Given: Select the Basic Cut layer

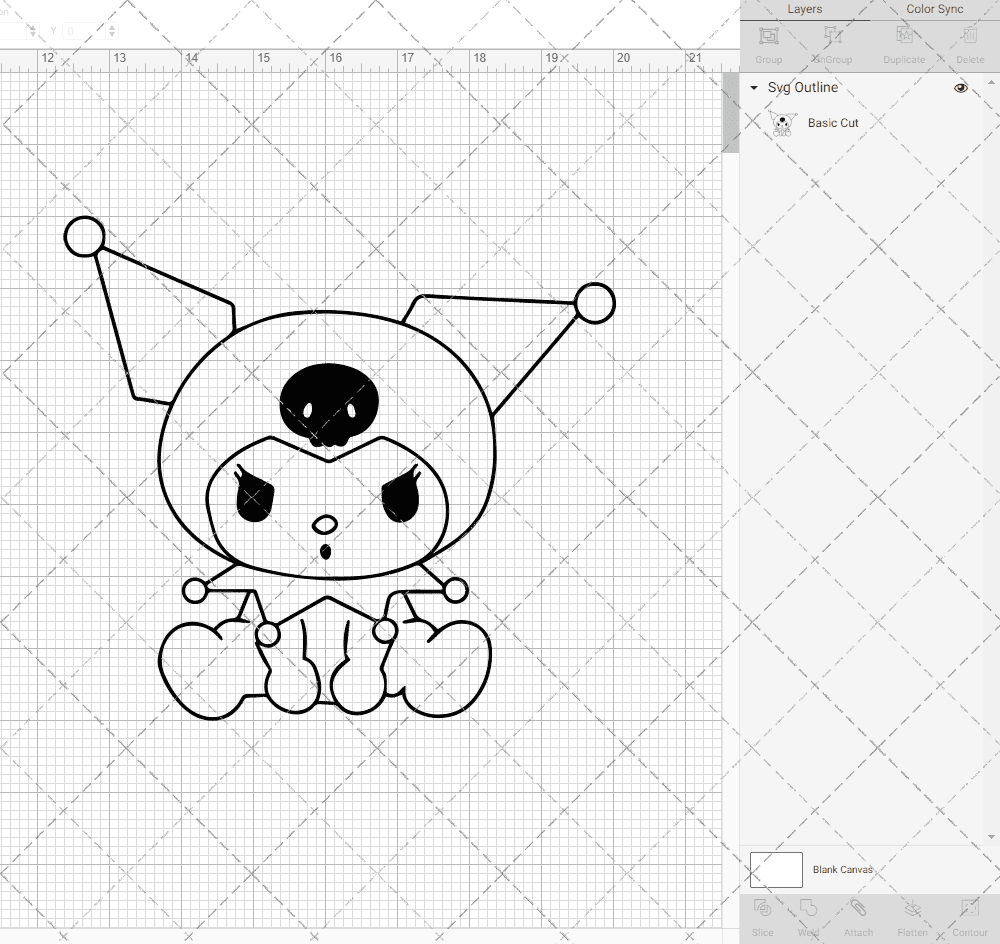Looking at the screenshot, I should click(833, 123).
